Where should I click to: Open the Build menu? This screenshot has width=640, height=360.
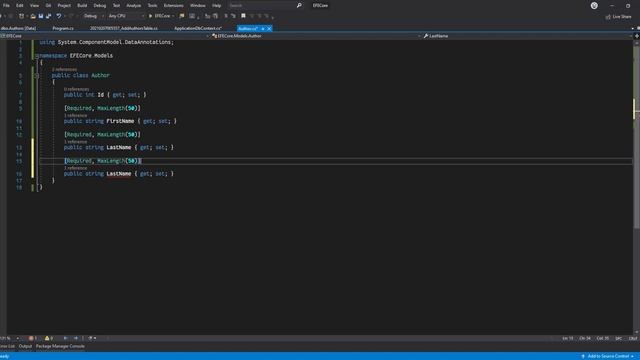(x=82, y=6)
